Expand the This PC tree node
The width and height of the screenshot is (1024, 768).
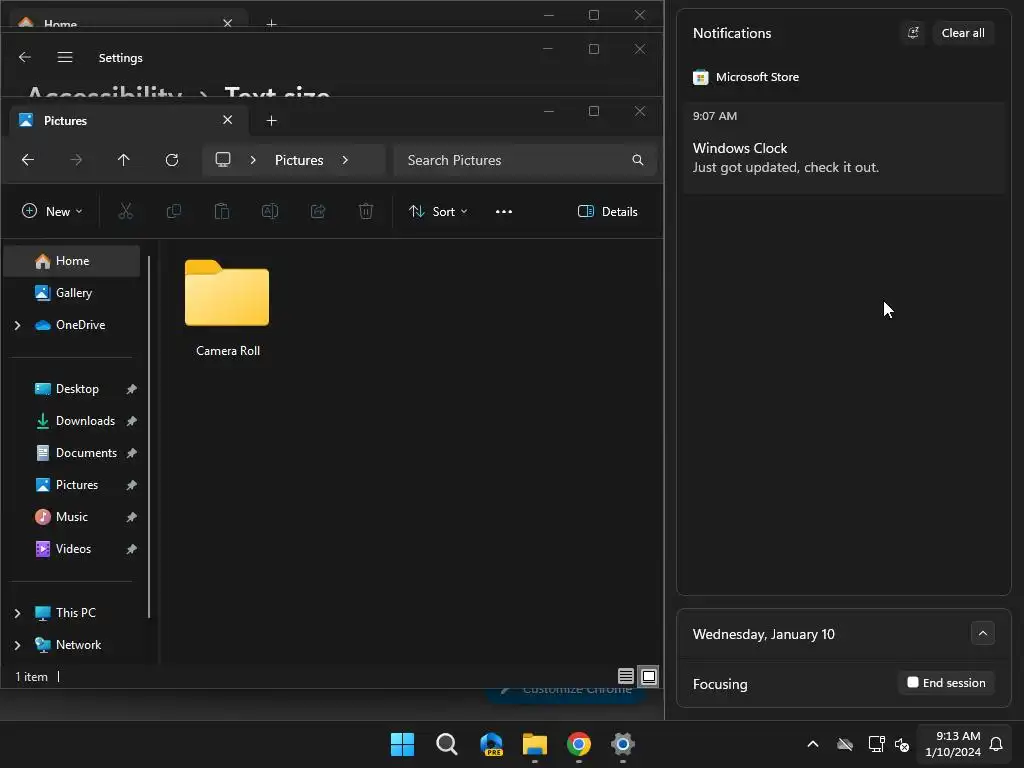click(18, 613)
